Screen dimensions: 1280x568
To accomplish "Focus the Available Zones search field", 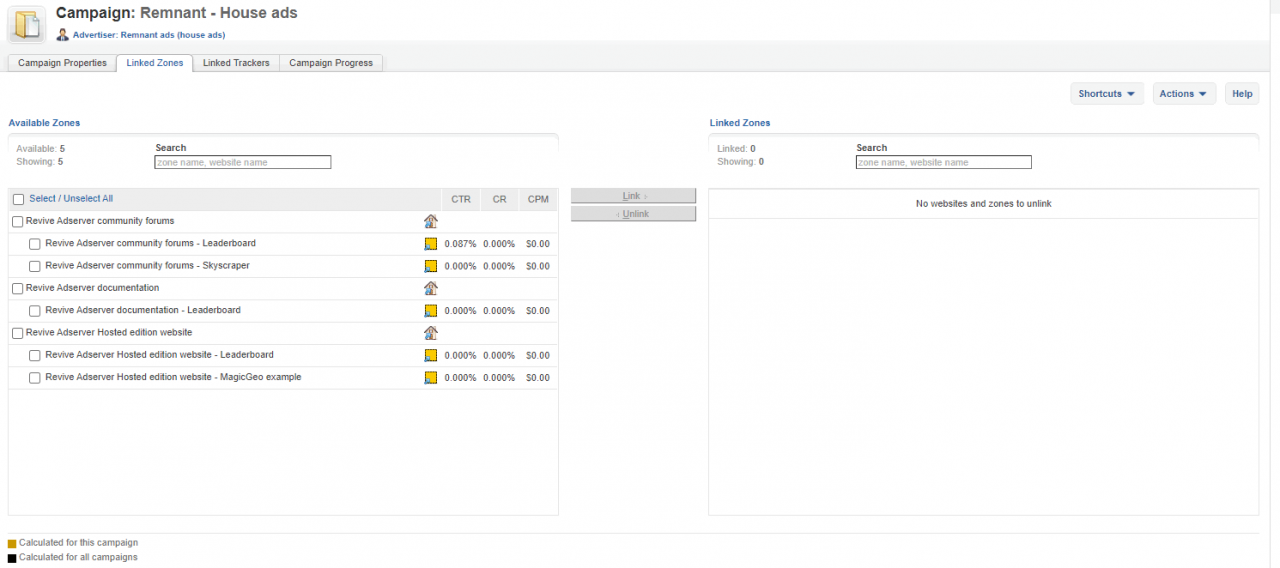I will click(243, 162).
